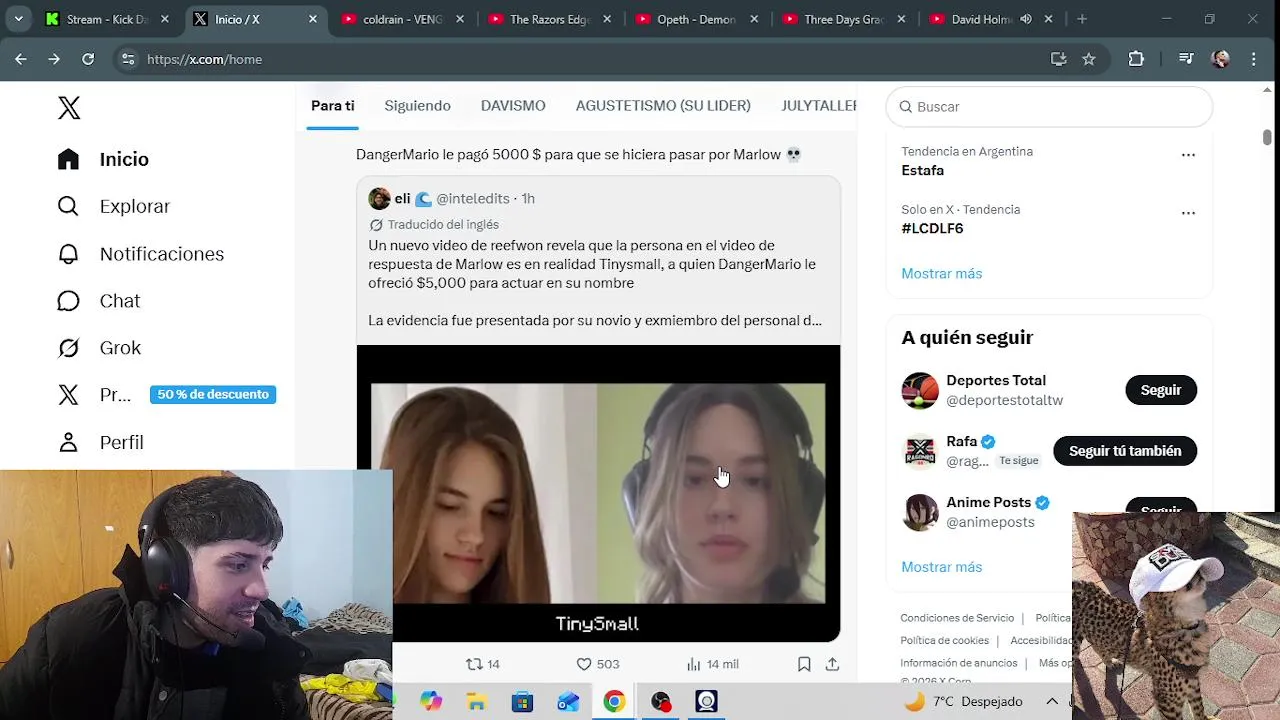Image resolution: width=1280 pixels, height=720 pixels.
Task: Switch to AGUSTETISMO (SU LIDER) tab
Action: [x=663, y=106]
